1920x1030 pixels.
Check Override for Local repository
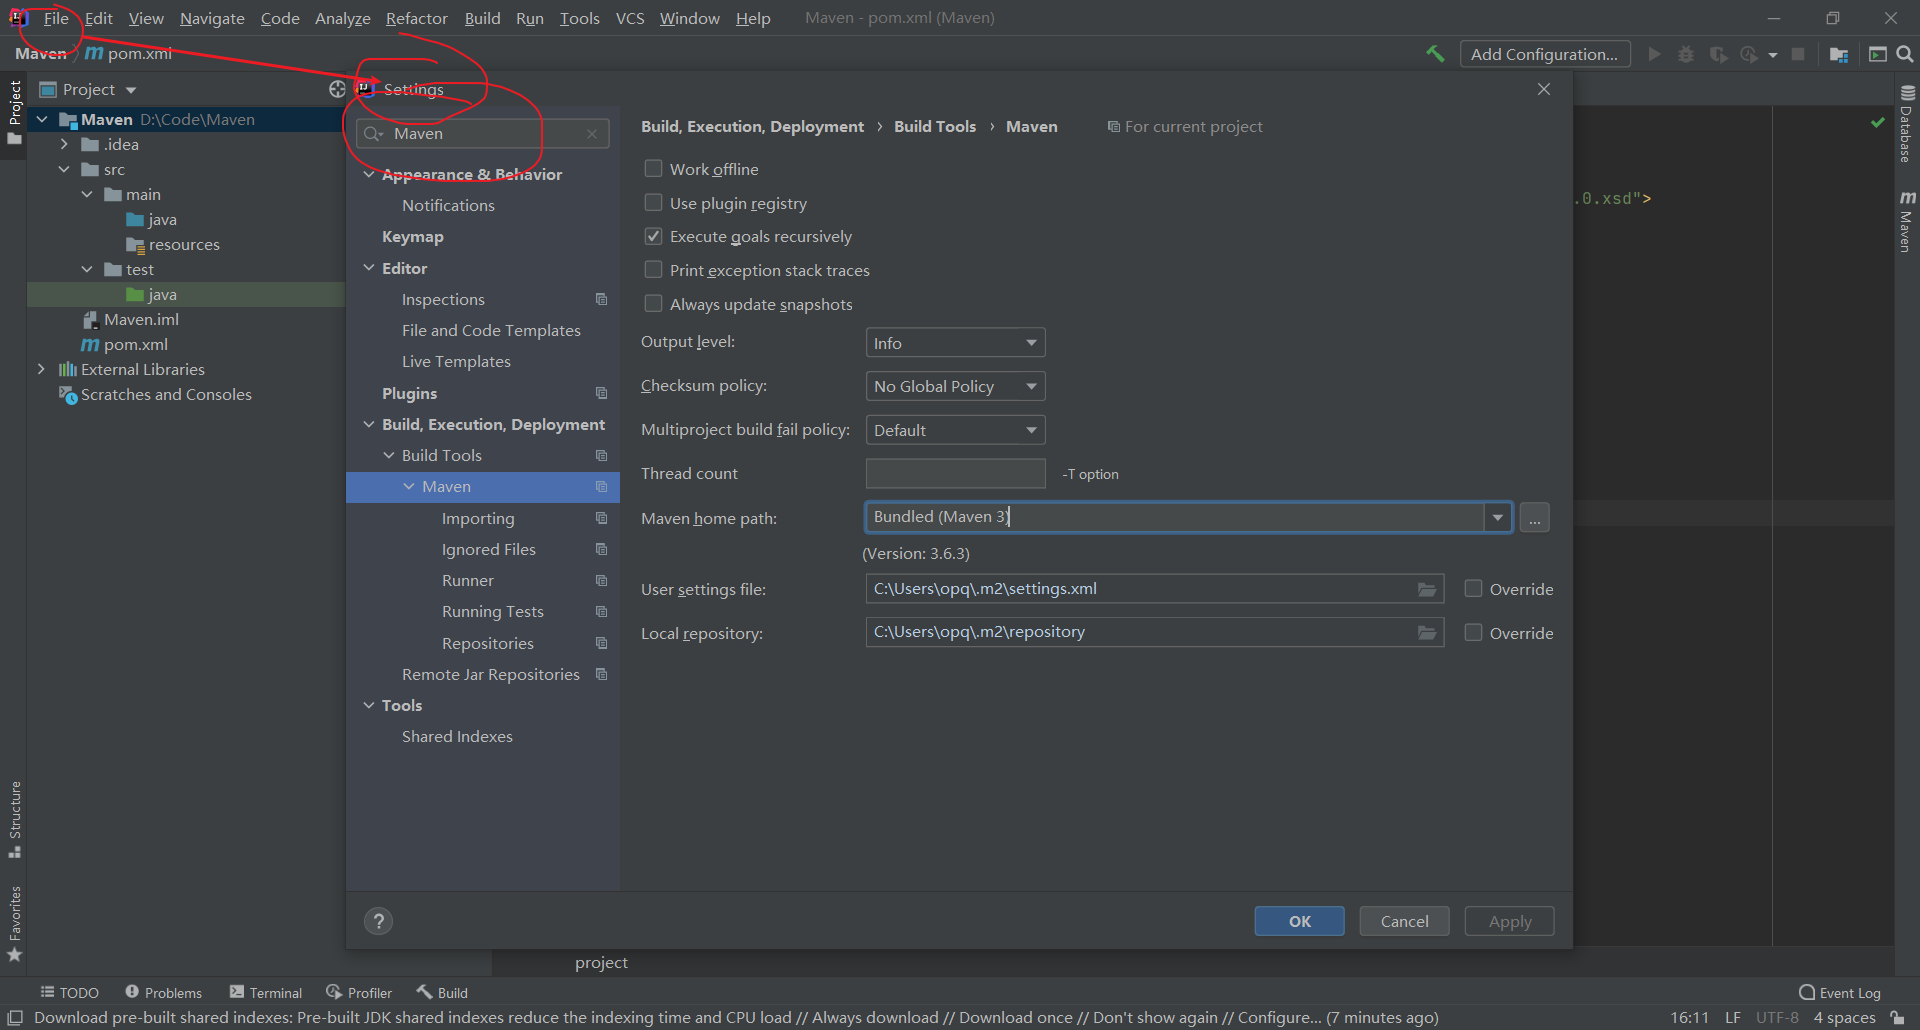tap(1473, 632)
